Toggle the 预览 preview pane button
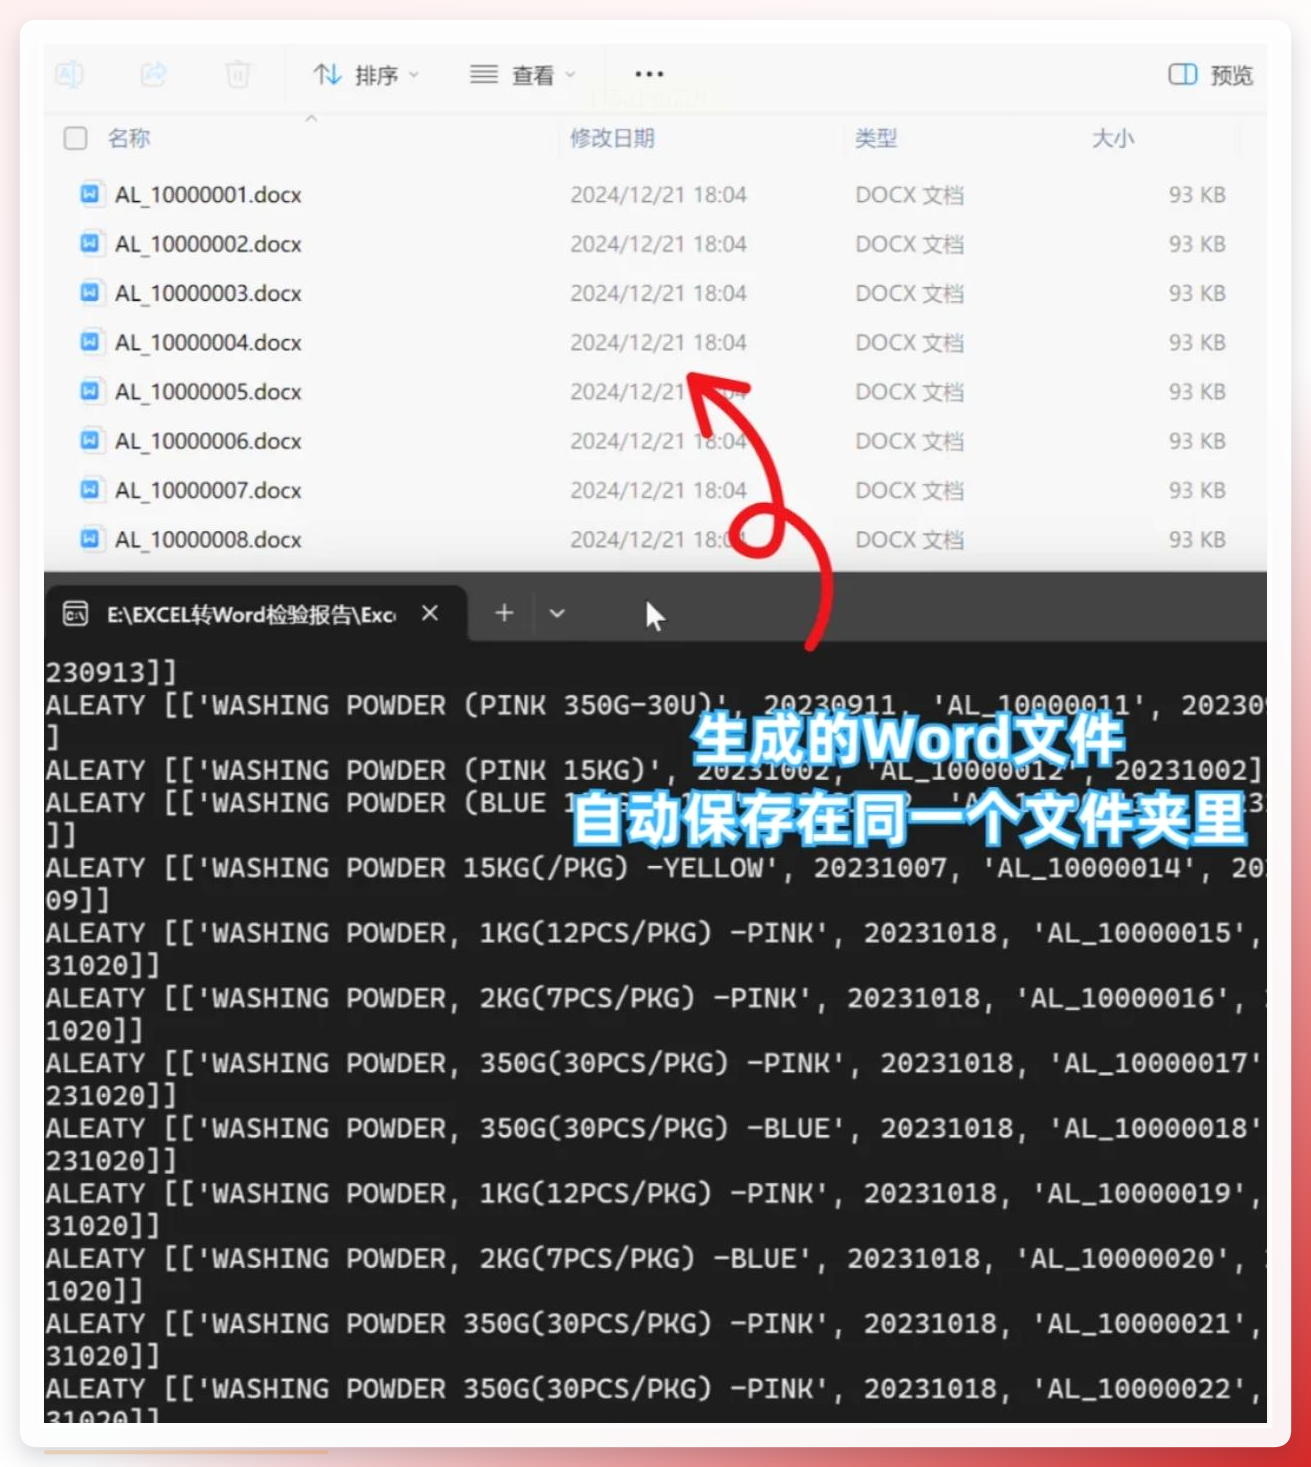 [x=1210, y=75]
